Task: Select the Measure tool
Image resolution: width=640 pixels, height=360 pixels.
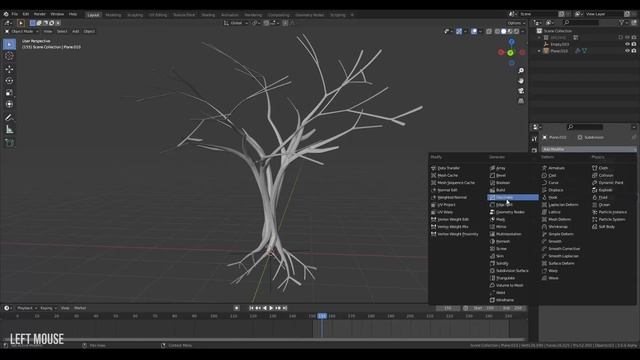Action: (x=9, y=130)
